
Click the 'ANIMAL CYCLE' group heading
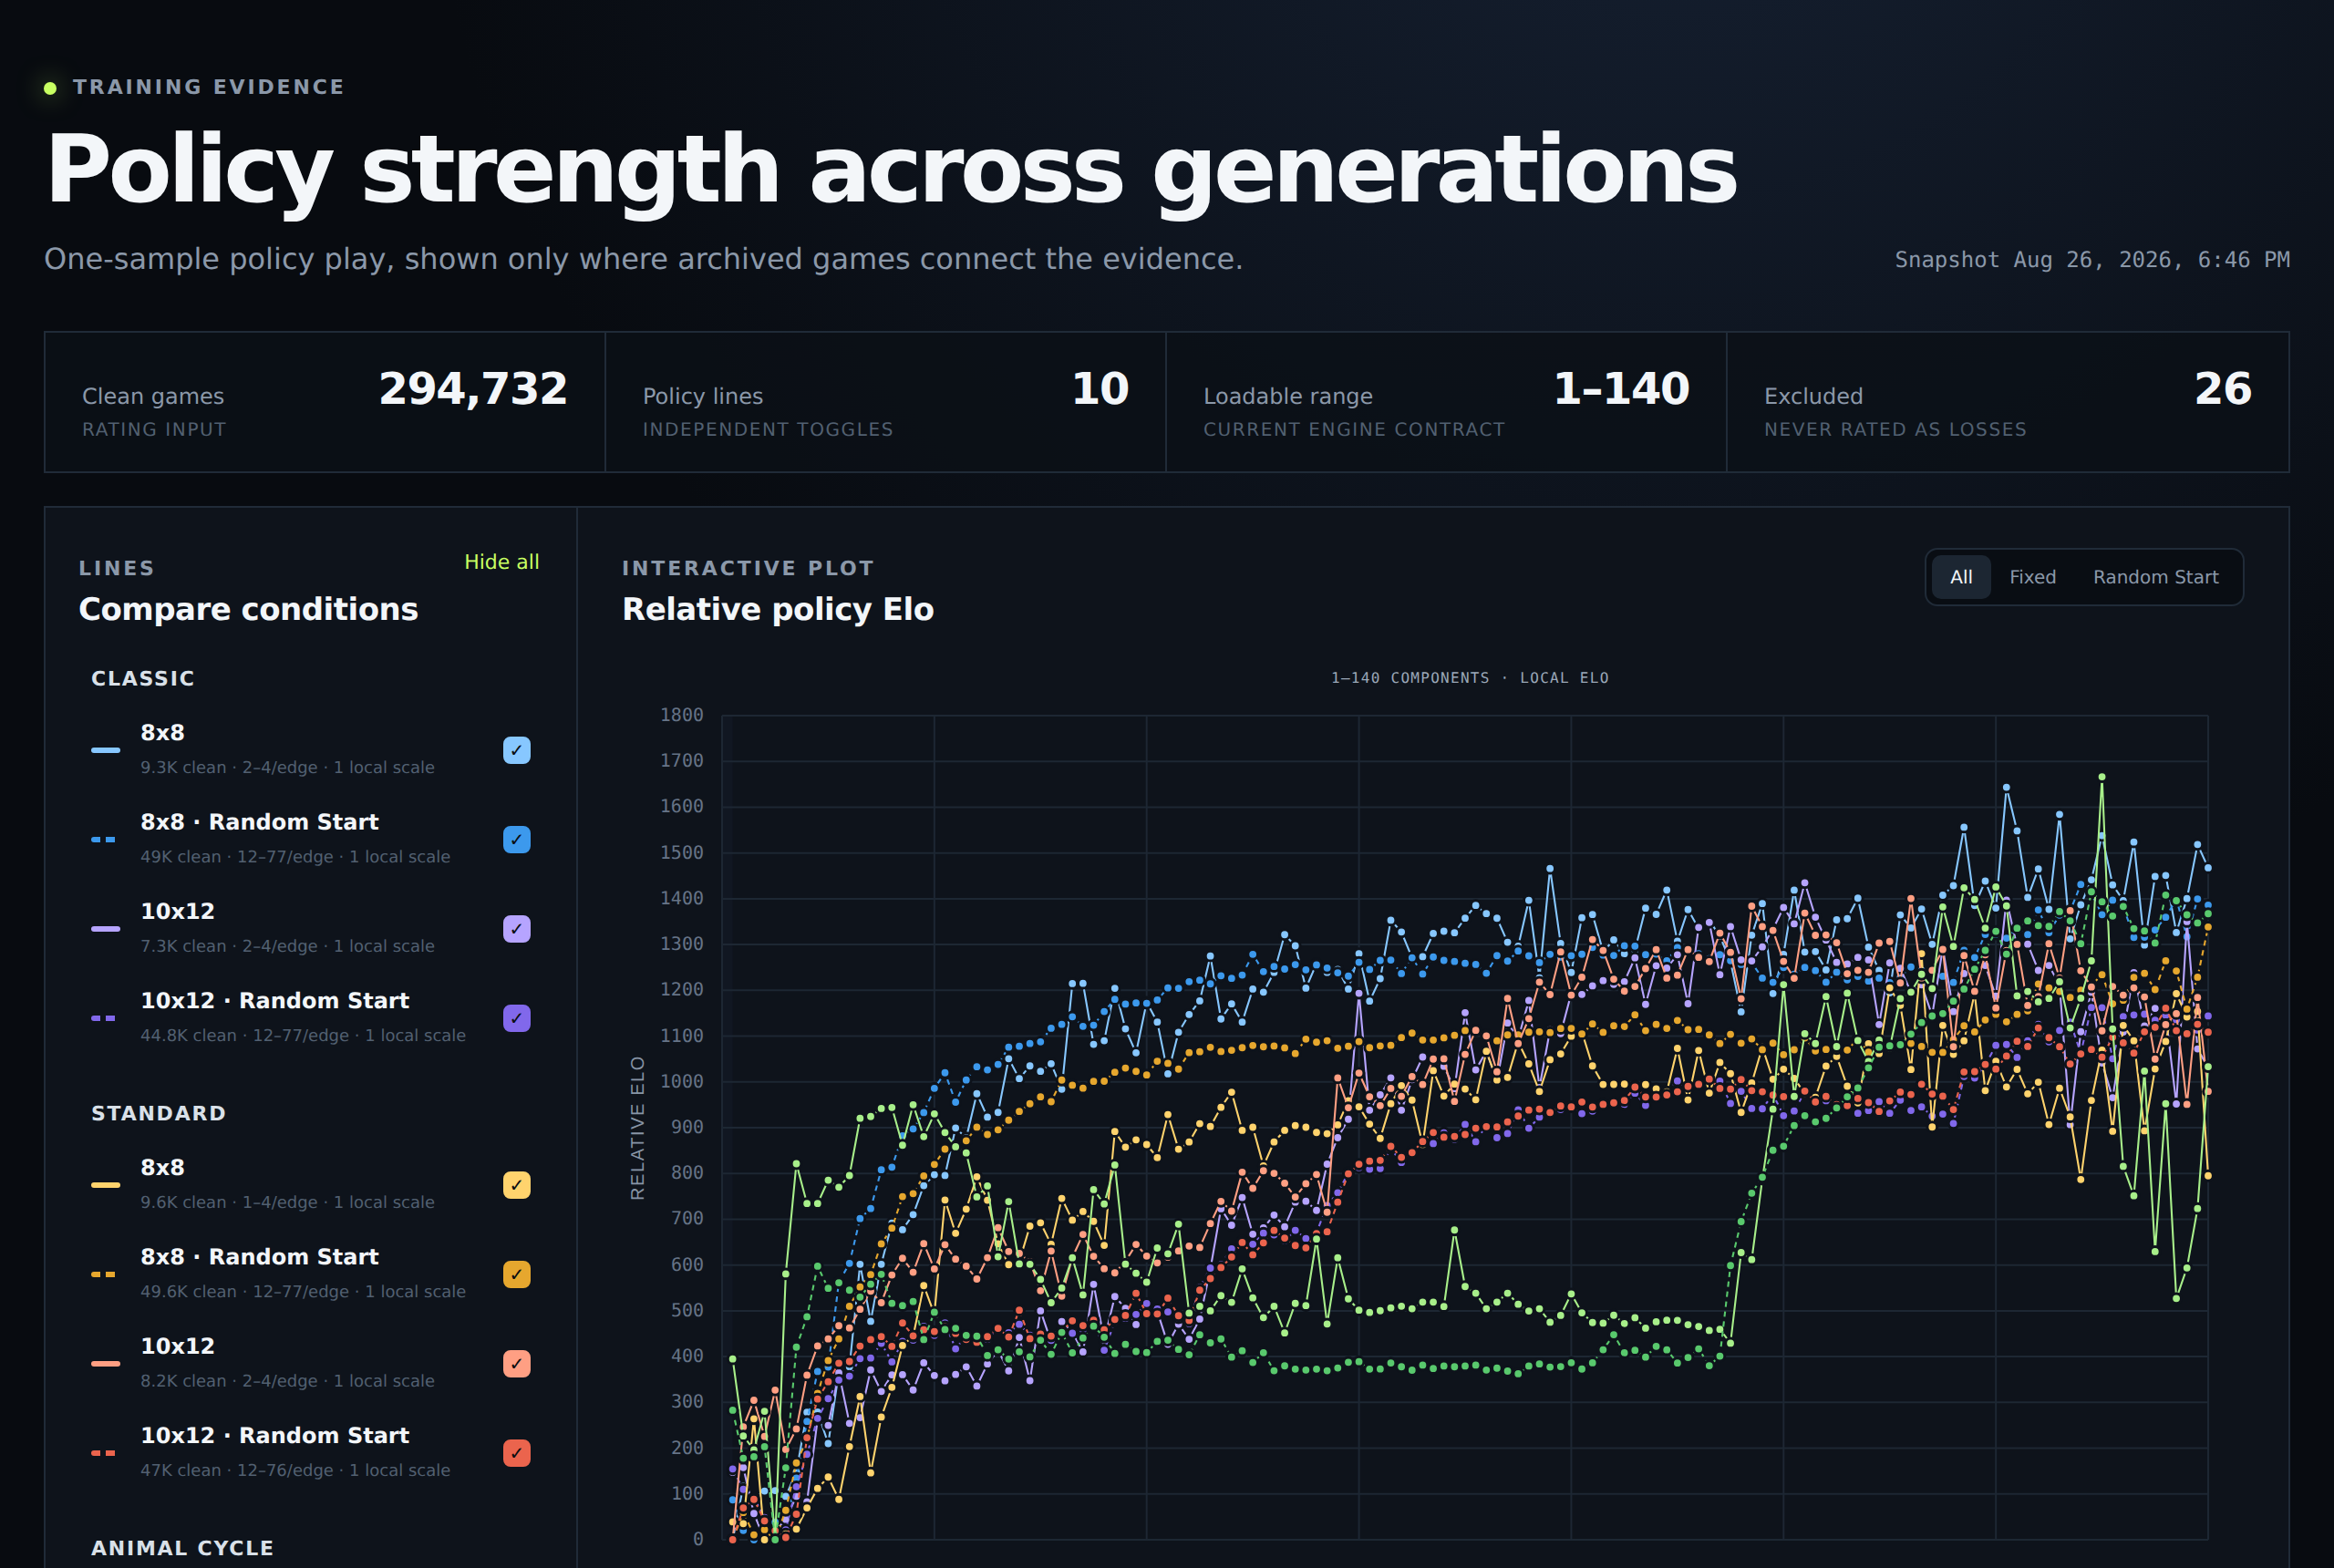[182, 1548]
